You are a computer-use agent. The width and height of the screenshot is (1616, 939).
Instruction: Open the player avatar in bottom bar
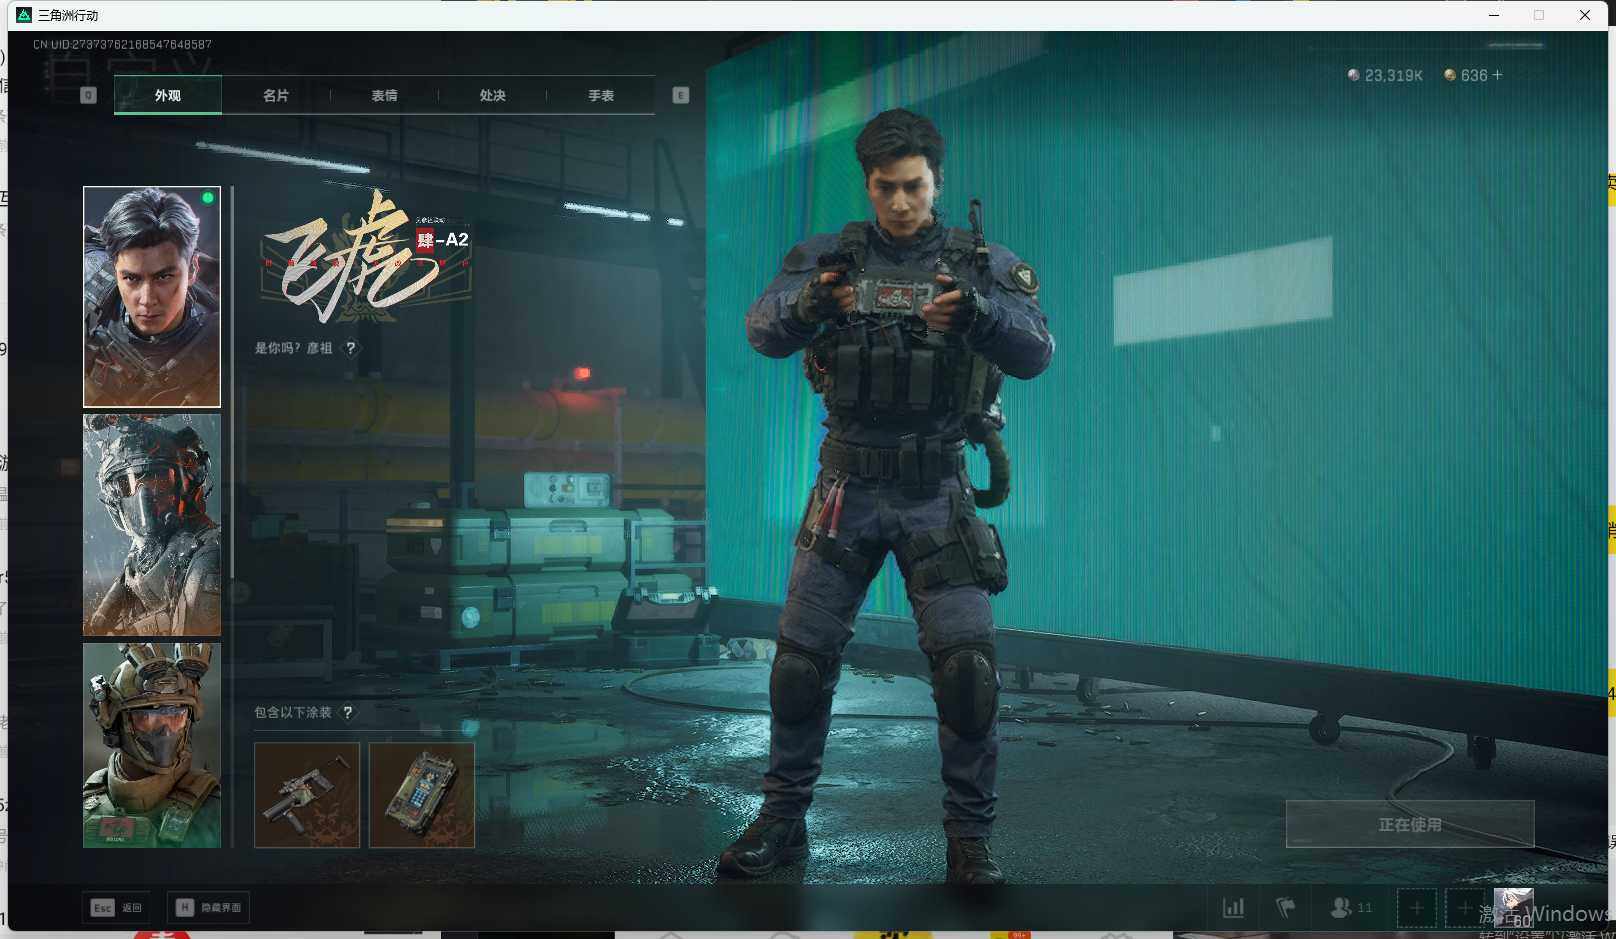(x=1513, y=907)
